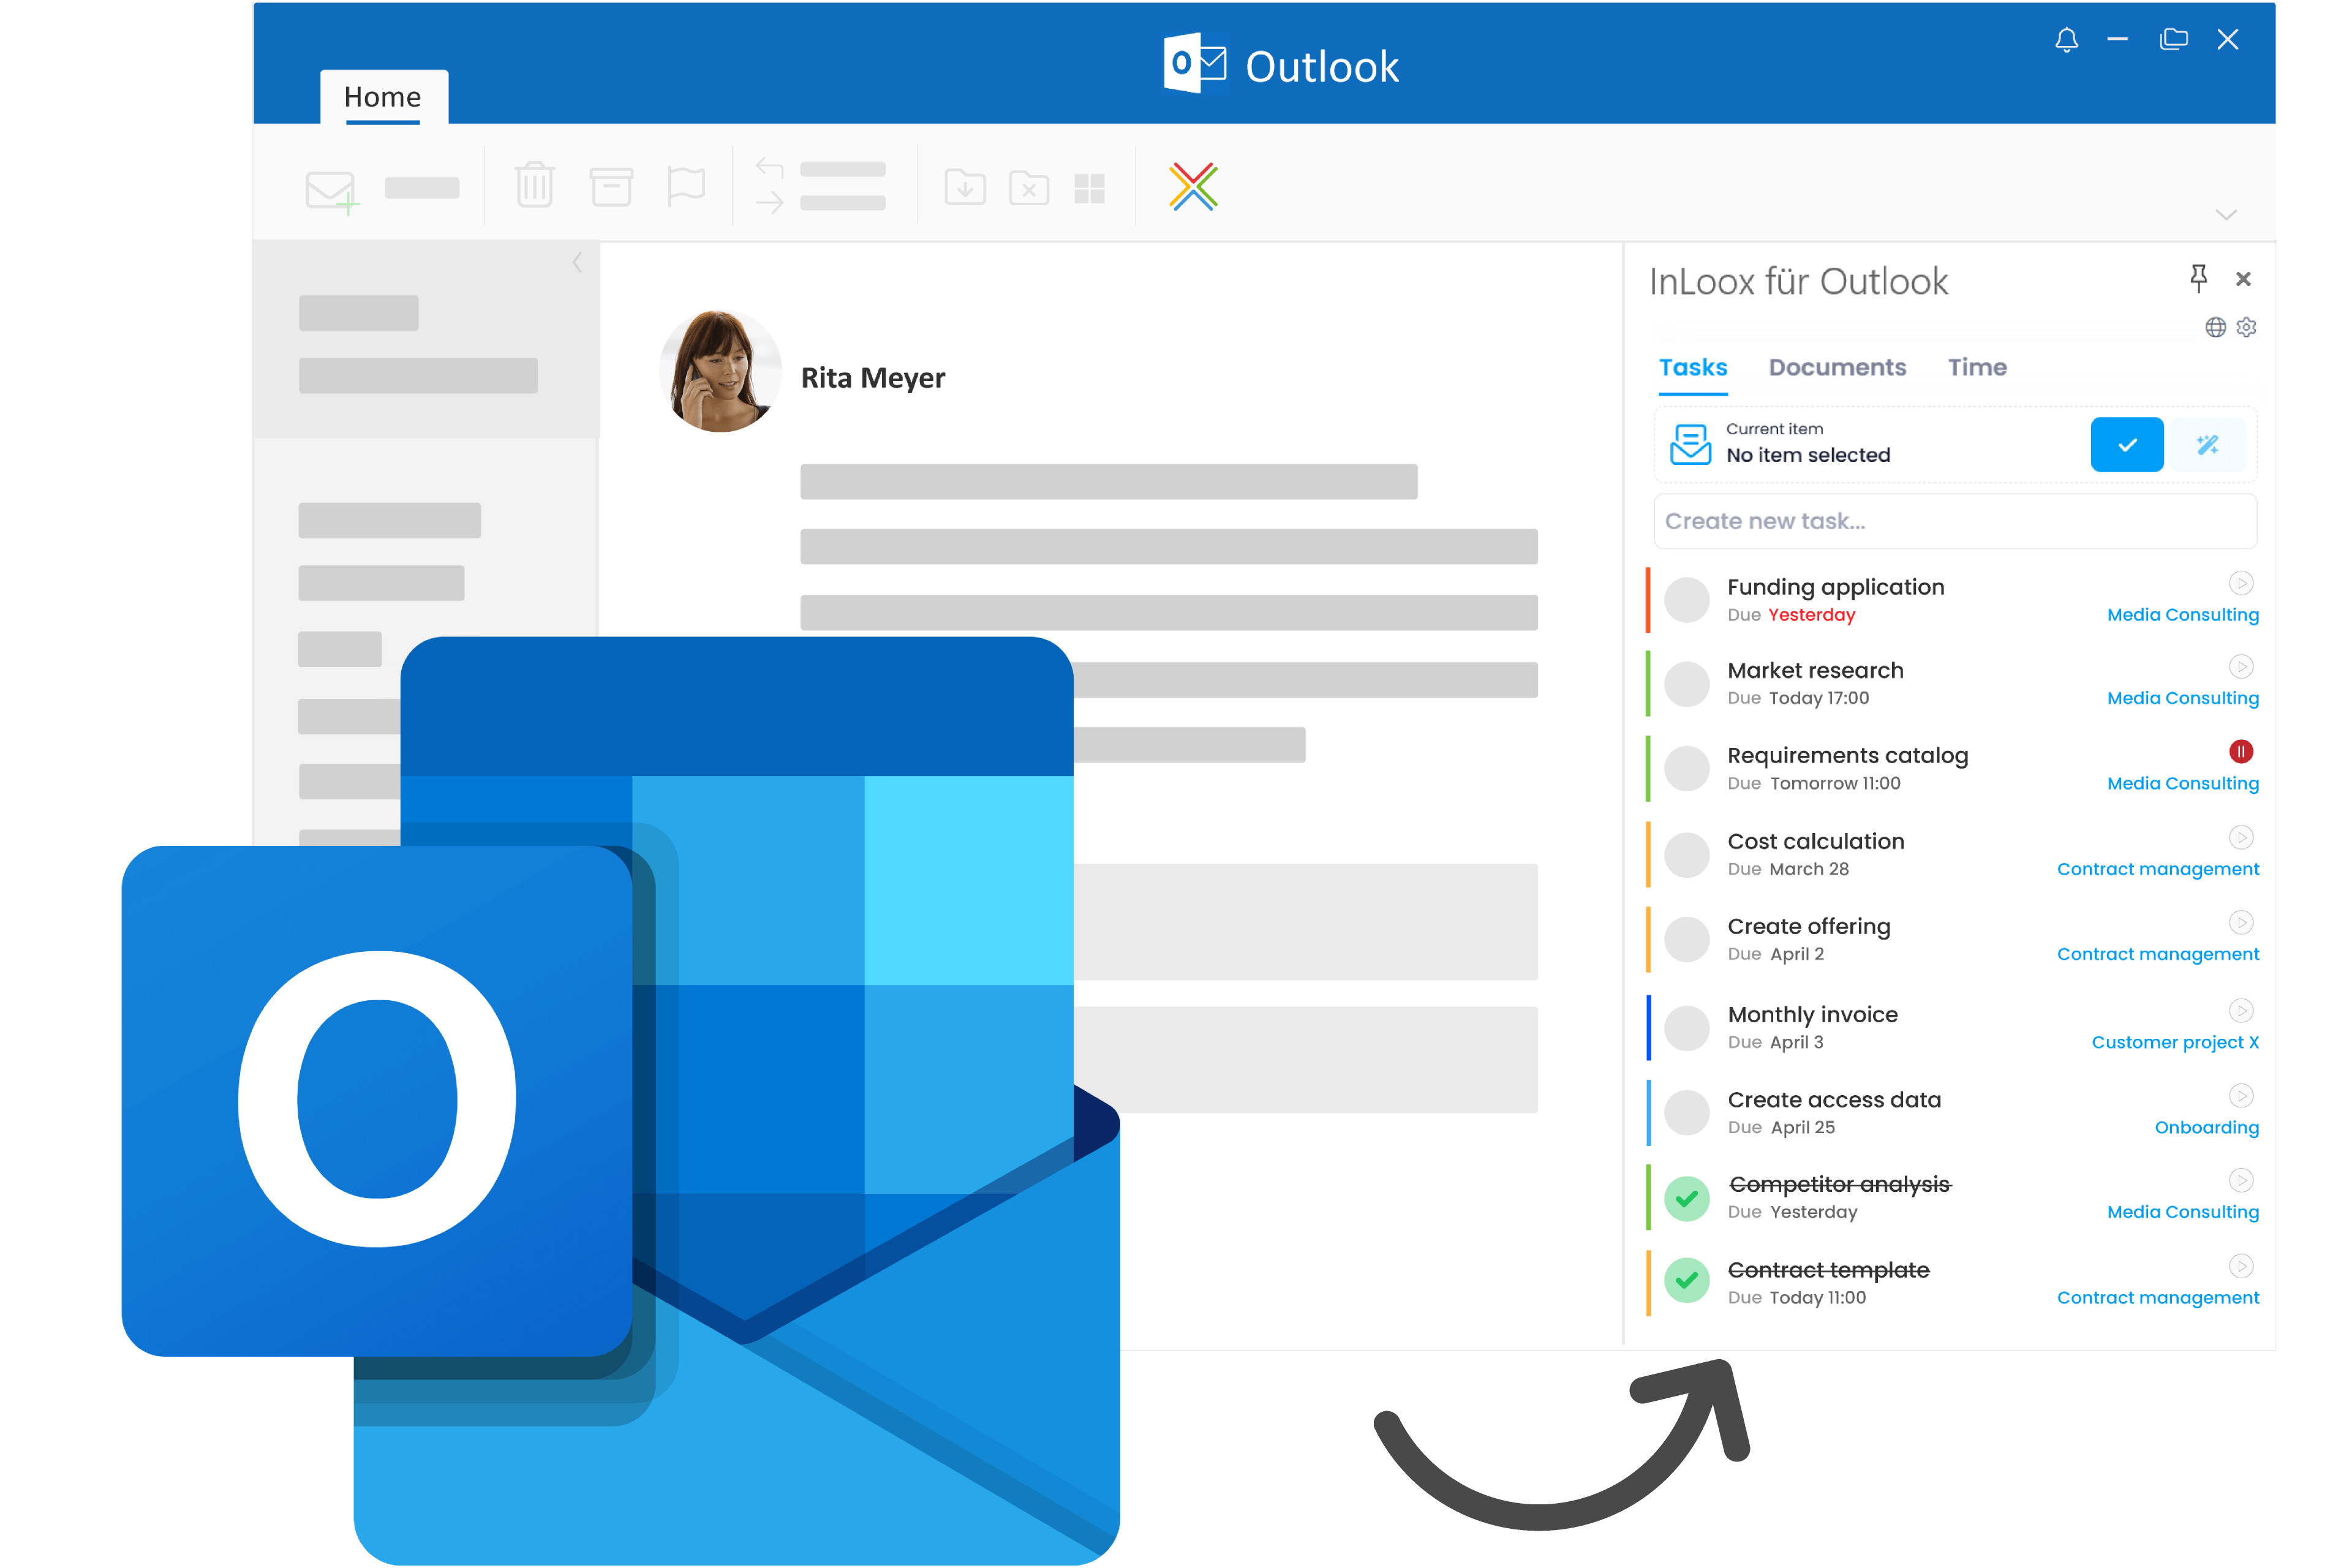This screenshot has width=2352, height=1568.
Task: Start timer for Competitor analysis
Action: coord(2241,1181)
